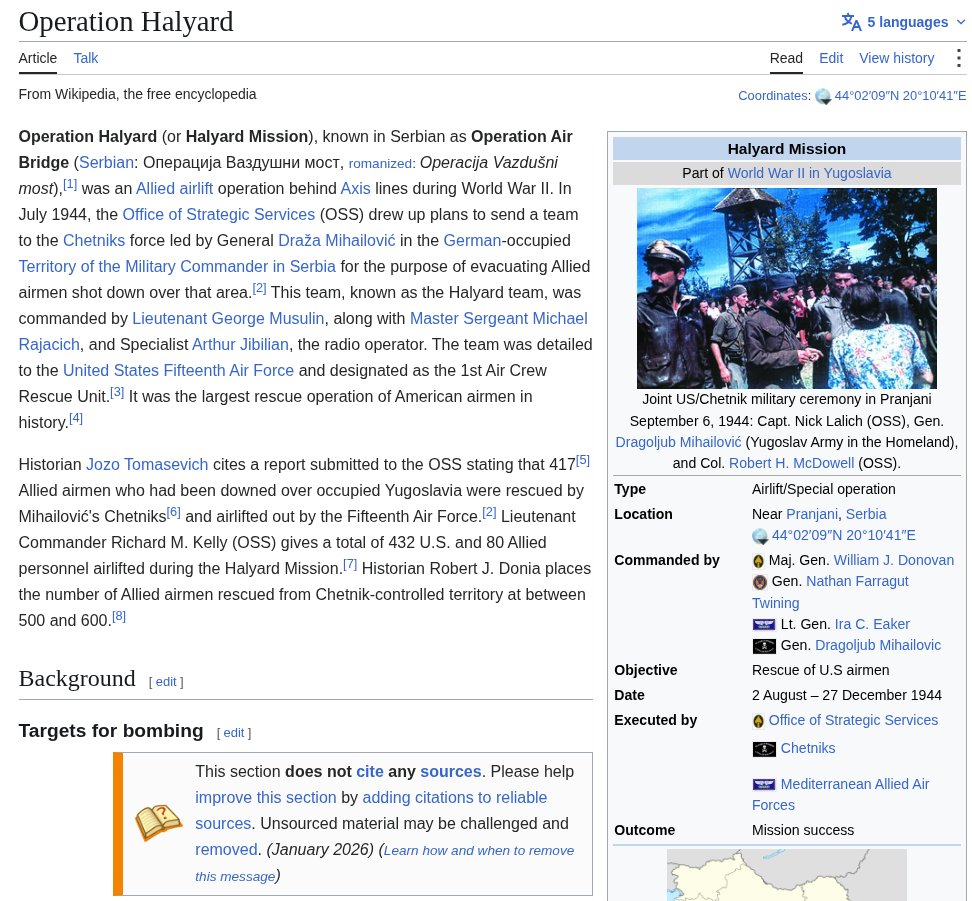Switch to the Talk tab
The height and width of the screenshot is (901, 972).
86,58
